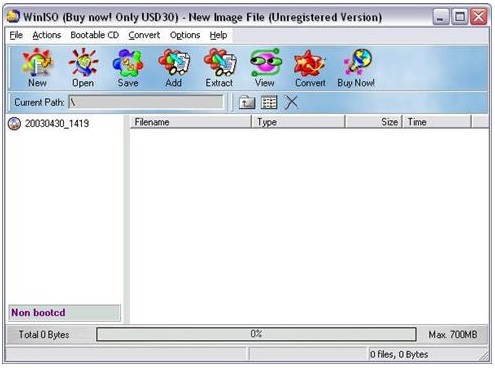This screenshot has width=495, height=368.
Task: Click the Convert toolbar icon
Action: pyautogui.click(x=310, y=68)
